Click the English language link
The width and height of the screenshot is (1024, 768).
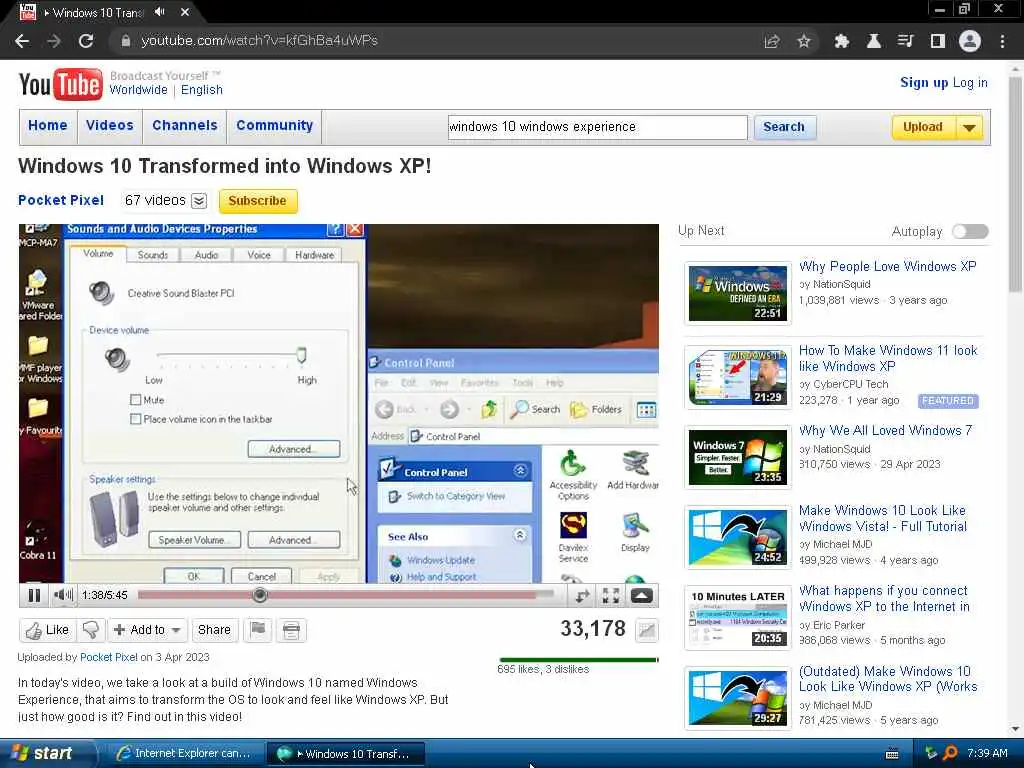point(202,90)
